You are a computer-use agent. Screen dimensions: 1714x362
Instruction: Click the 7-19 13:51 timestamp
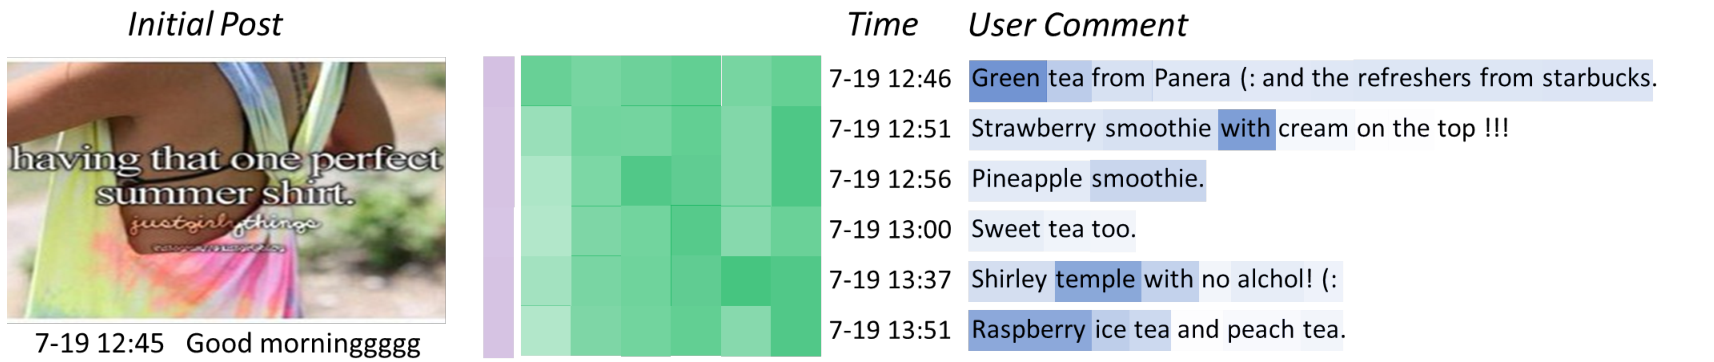[890, 330]
